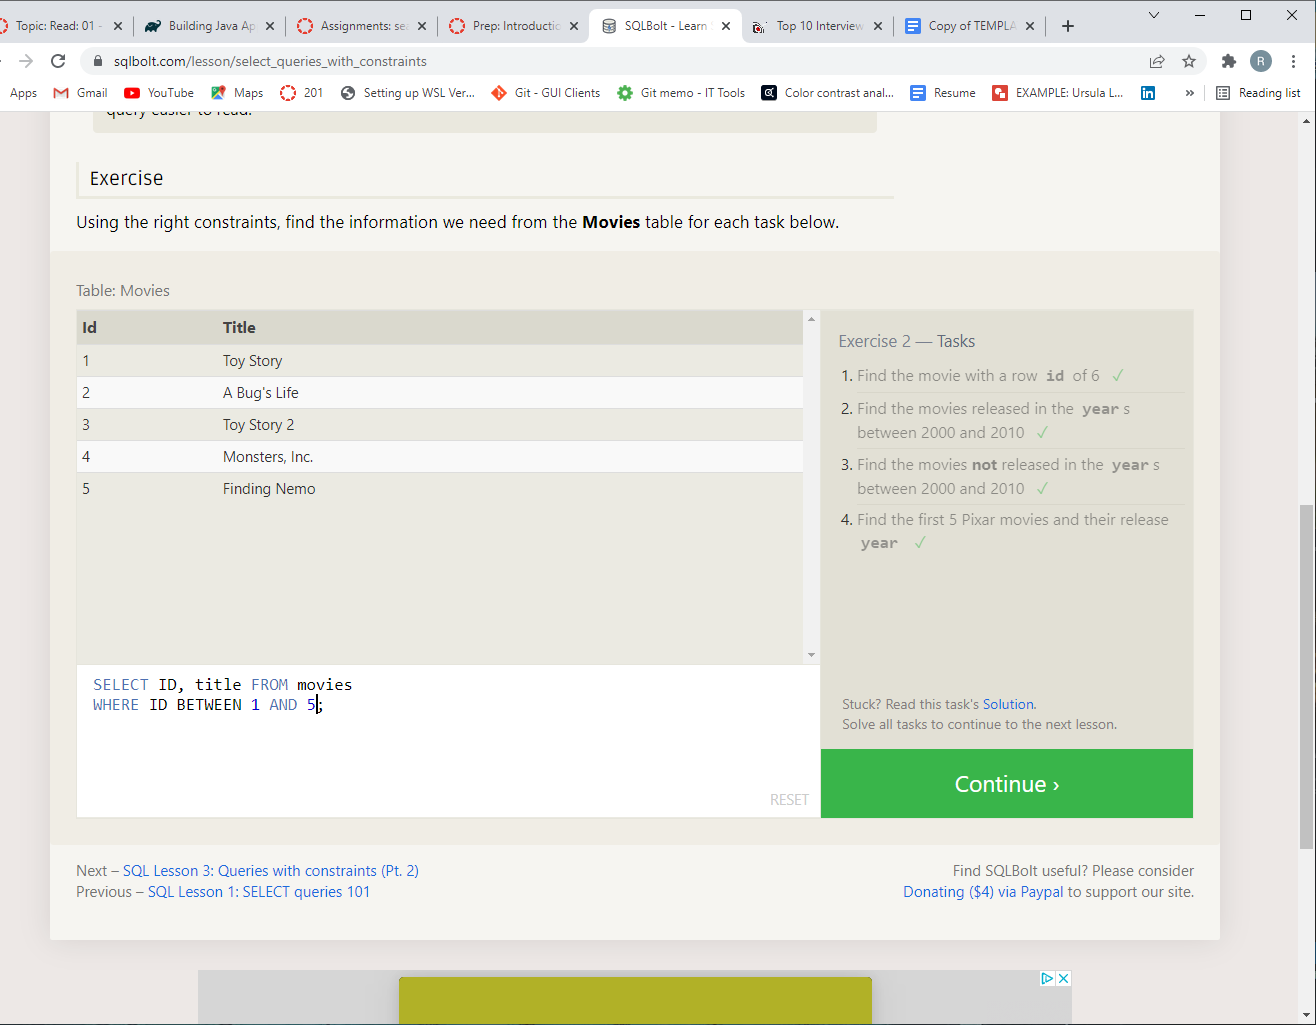
Task: Open the Chrome profile avatar
Action: (x=1261, y=61)
